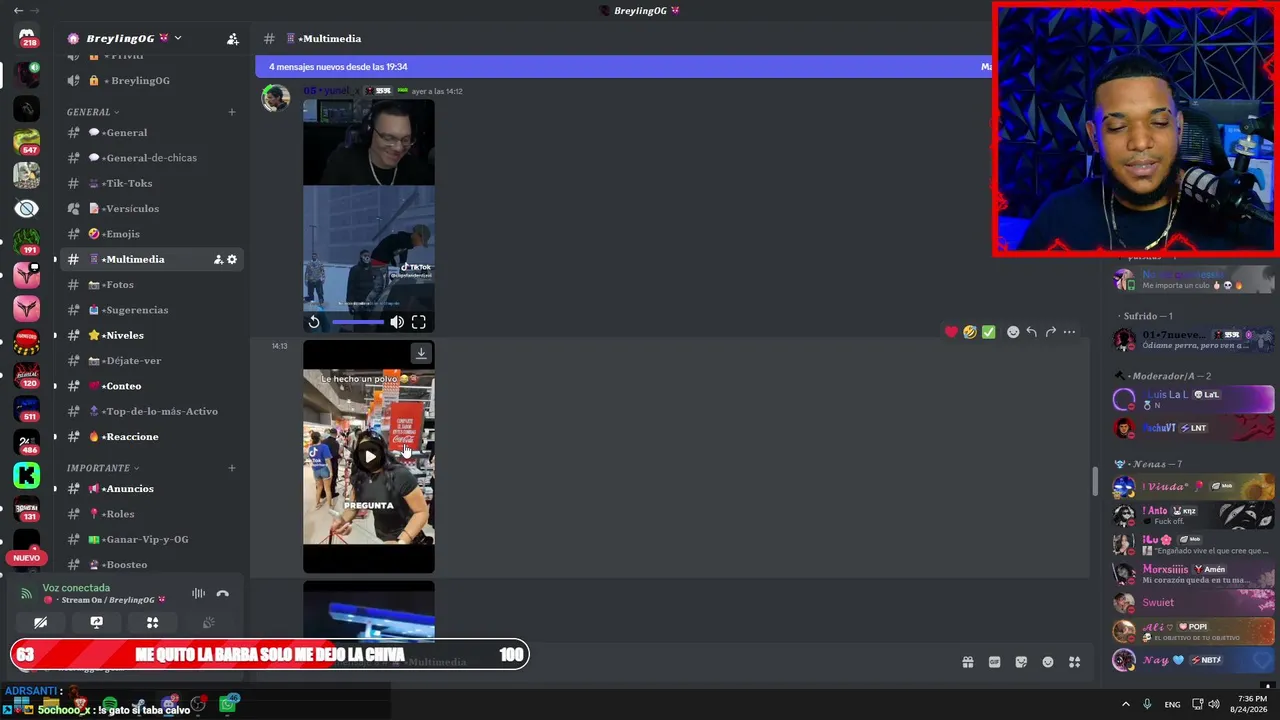Image resolution: width=1280 pixels, height=720 pixels.
Task: Open the green K server icon
Action: pyautogui.click(x=27, y=476)
